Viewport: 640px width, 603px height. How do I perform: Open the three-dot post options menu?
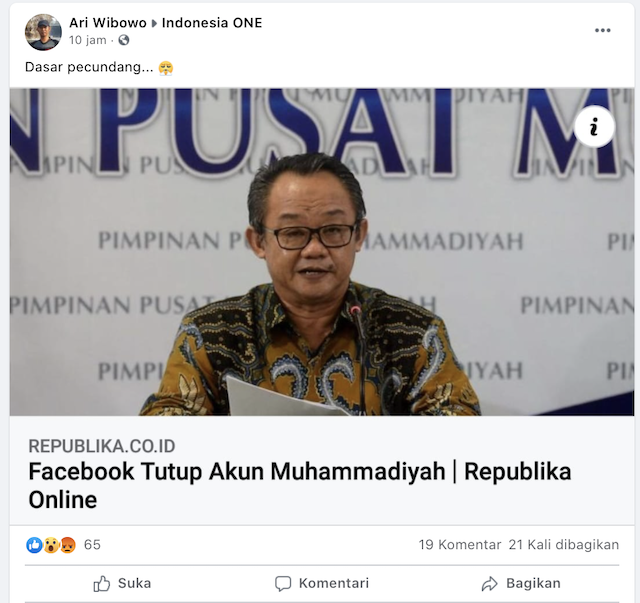(602, 30)
